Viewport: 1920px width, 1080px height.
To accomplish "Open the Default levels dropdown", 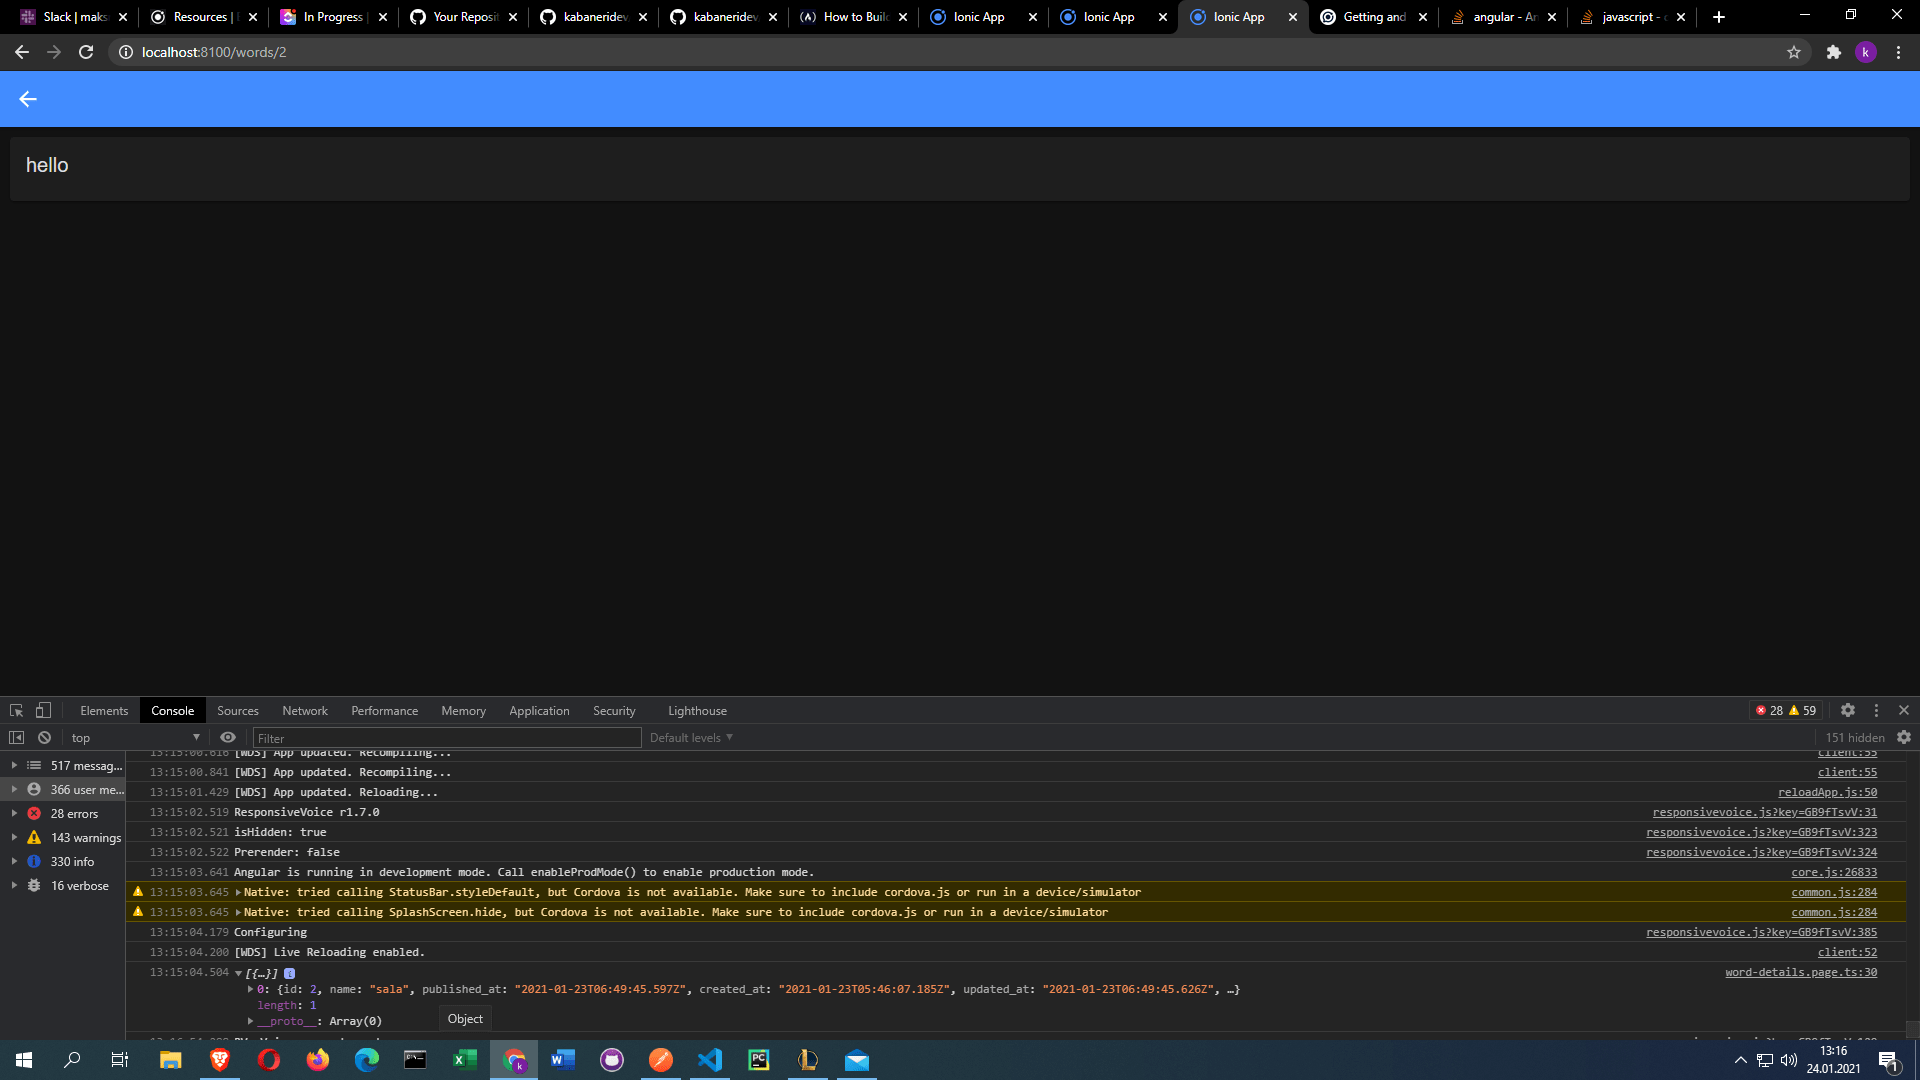I will pos(691,738).
